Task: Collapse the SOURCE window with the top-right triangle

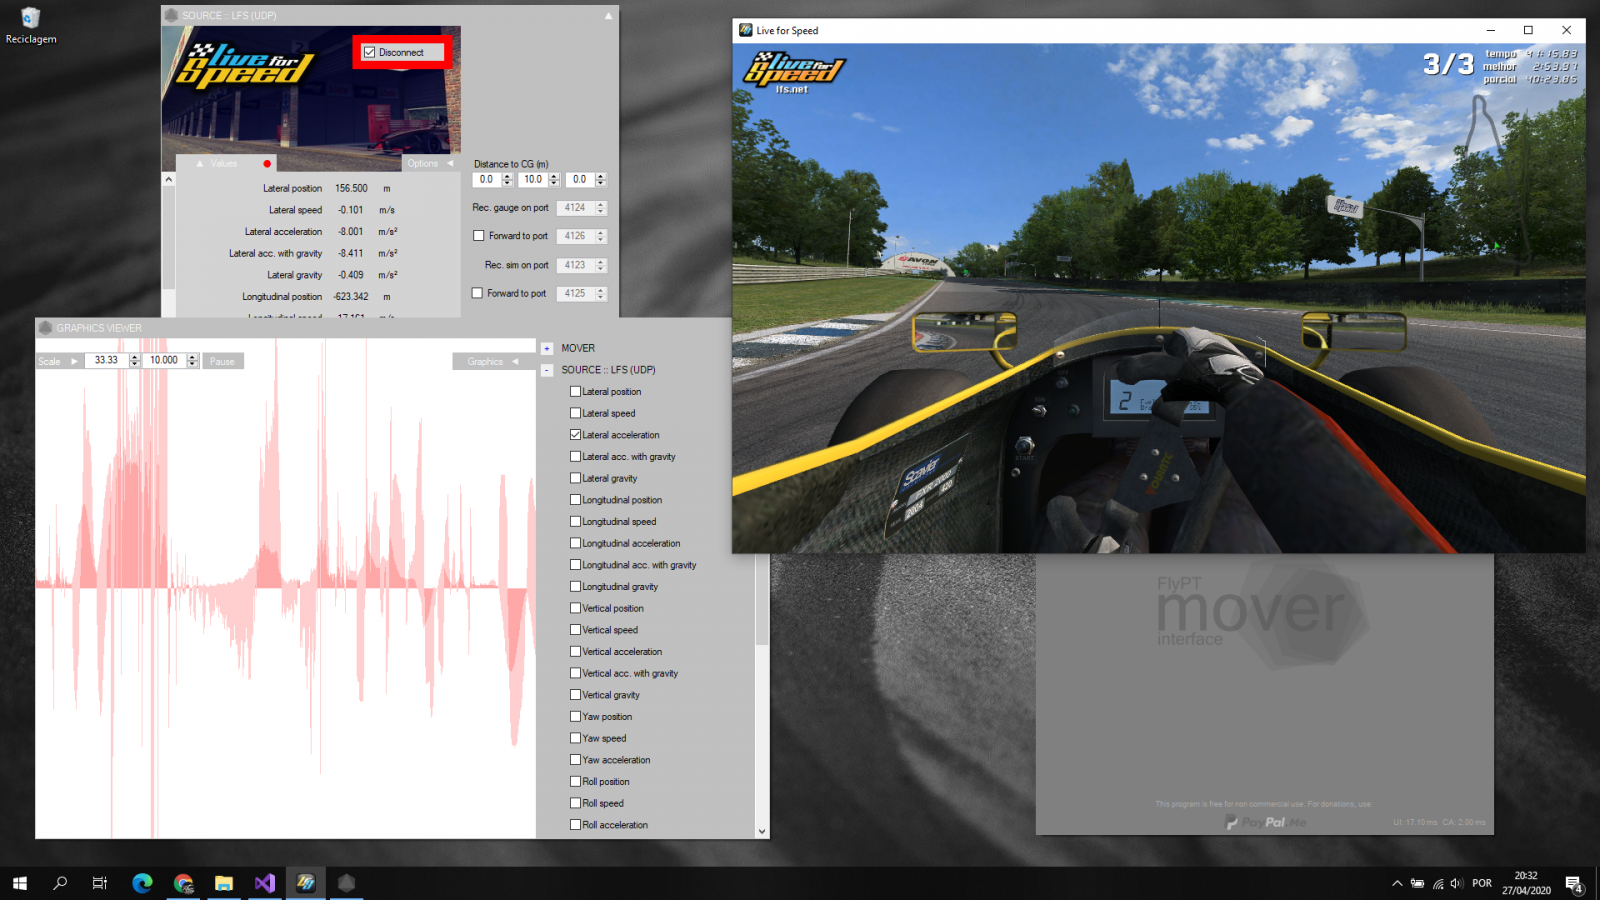Action: pos(608,15)
